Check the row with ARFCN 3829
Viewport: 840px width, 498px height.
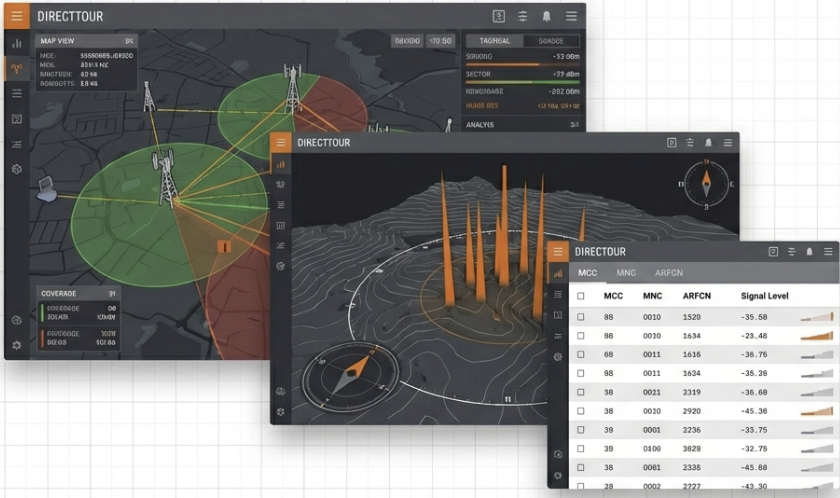coord(581,449)
